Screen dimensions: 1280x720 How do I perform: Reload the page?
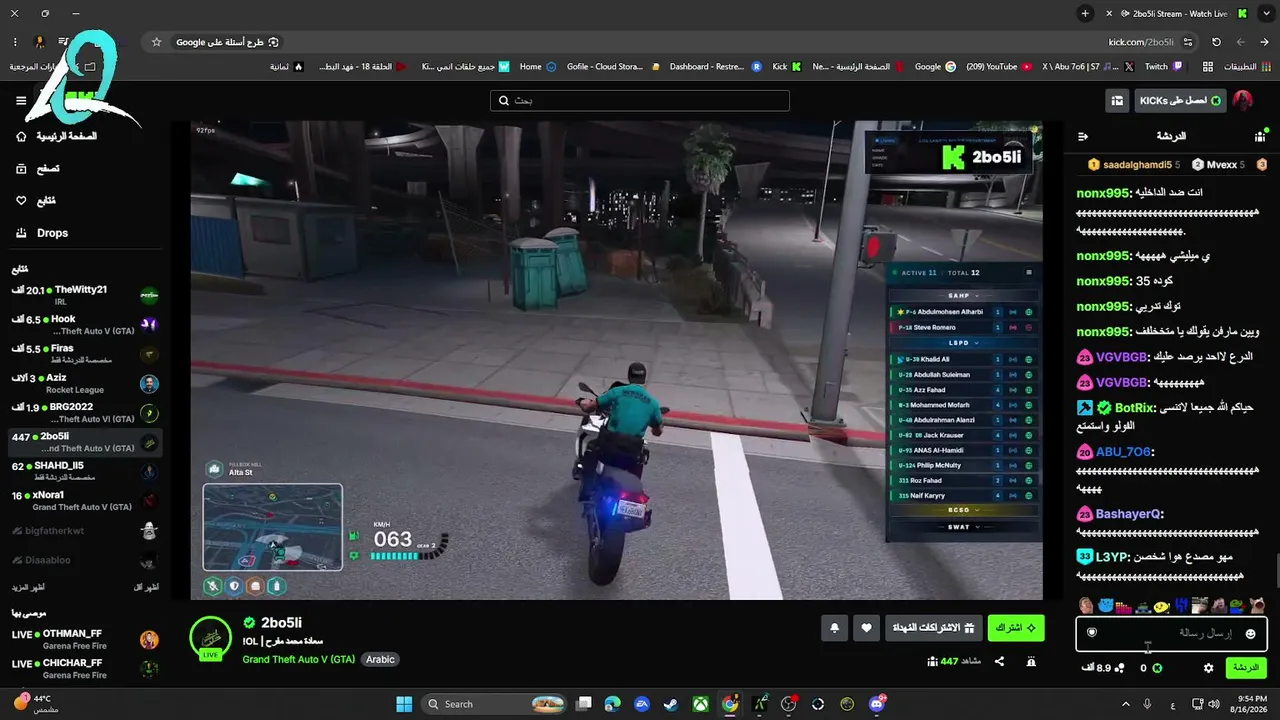point(1216,42)
